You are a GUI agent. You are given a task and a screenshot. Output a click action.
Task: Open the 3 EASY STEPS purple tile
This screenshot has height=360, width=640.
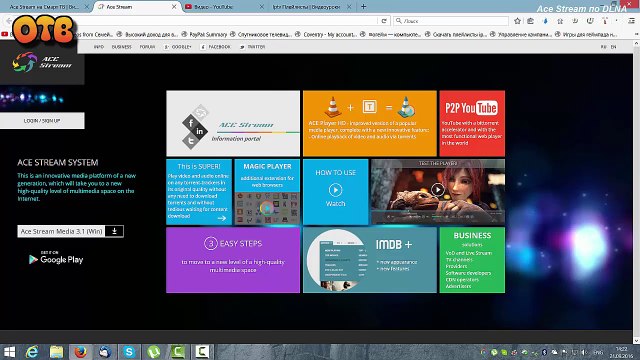tap(233, 260)
